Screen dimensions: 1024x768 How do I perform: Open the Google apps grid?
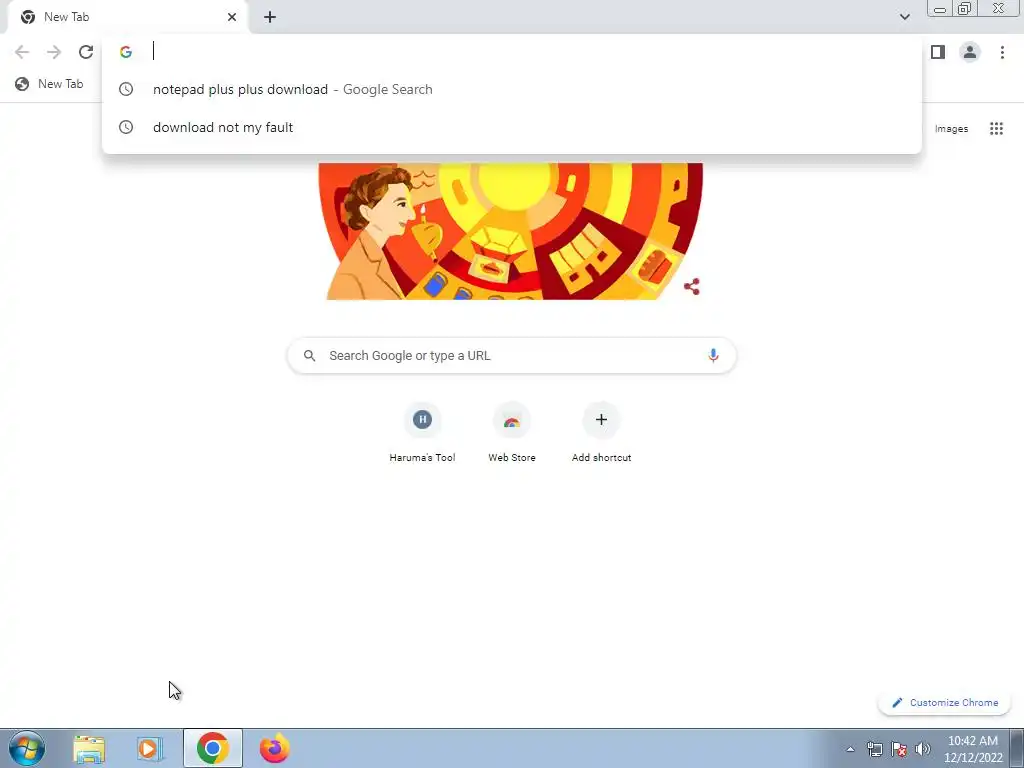996,129
